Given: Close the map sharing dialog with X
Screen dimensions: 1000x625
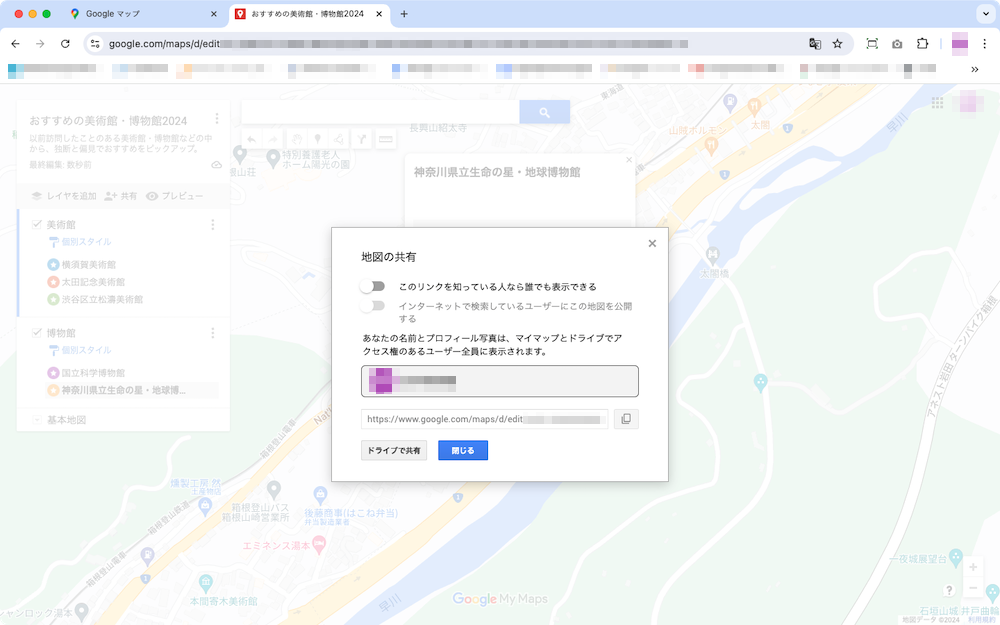Looking at the screenshot, I should tap(652, 243).
